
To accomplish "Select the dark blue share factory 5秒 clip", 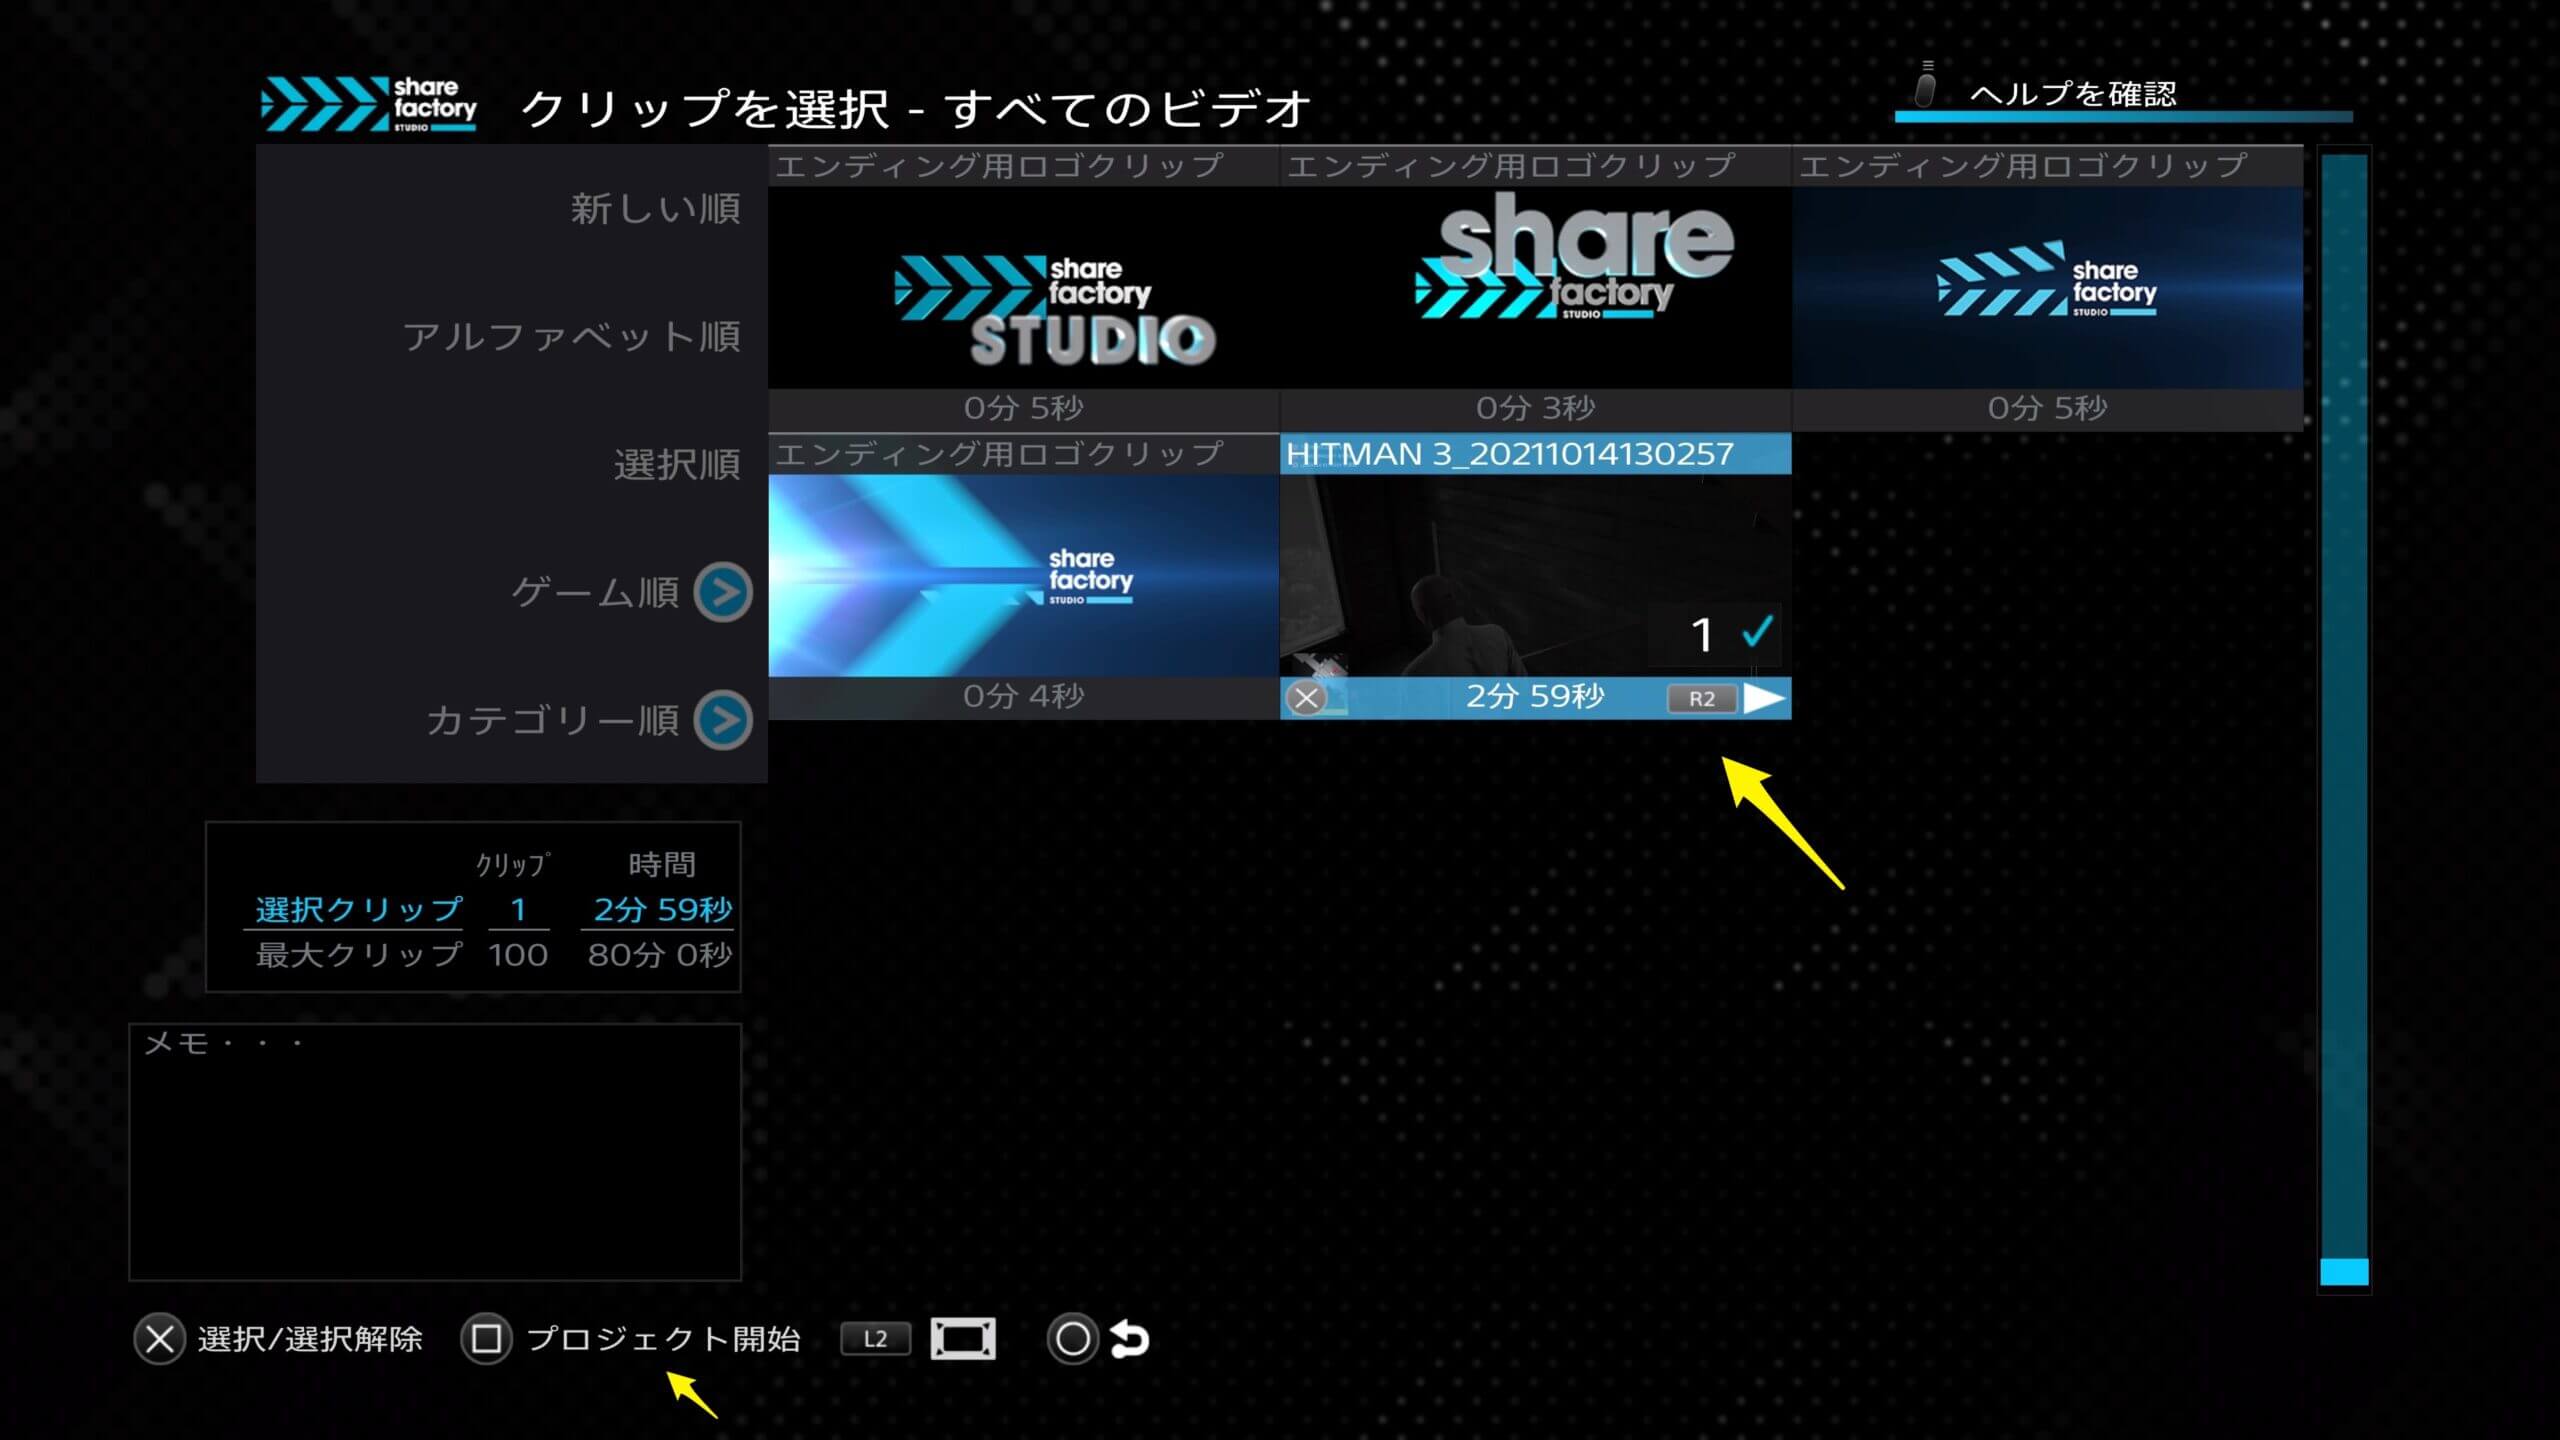I will [x=2047, y=288].
